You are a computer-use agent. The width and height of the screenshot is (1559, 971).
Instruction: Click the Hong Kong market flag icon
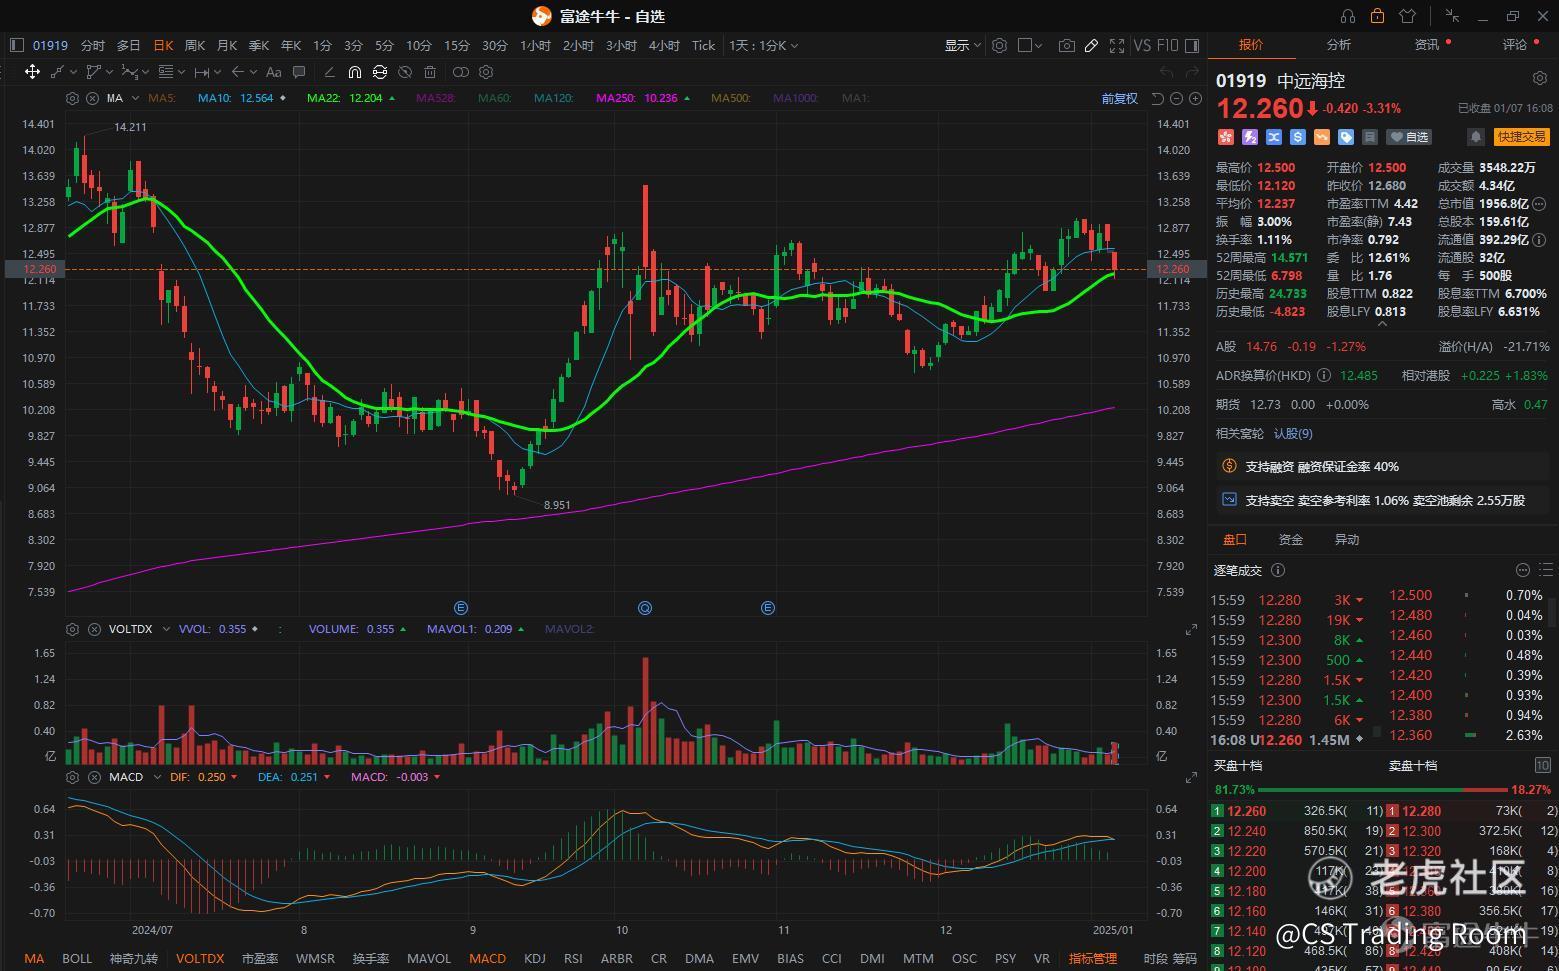1225,137
